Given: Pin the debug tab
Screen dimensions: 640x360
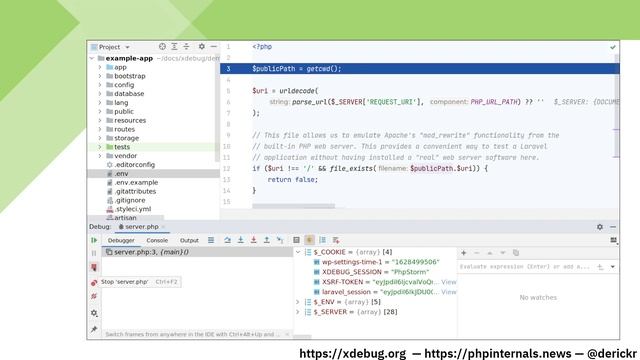Looking at the screenshot, I should [x=94, y=329].
